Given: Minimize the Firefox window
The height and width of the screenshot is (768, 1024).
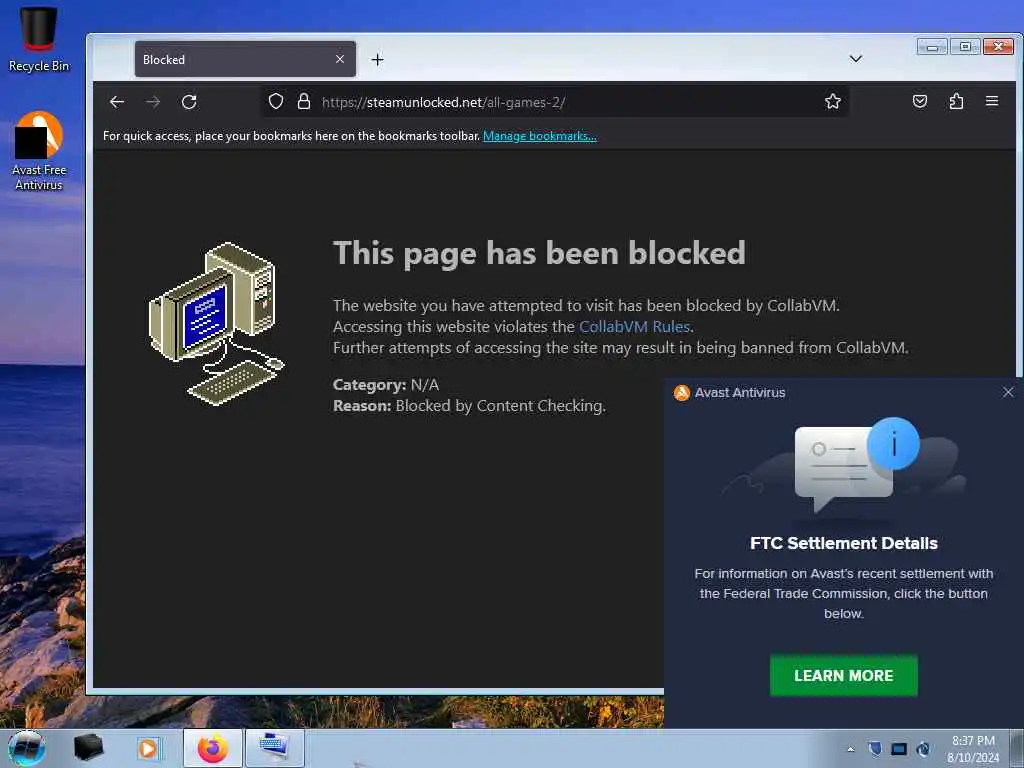Looking at the screenshot, I should [932, 46].
